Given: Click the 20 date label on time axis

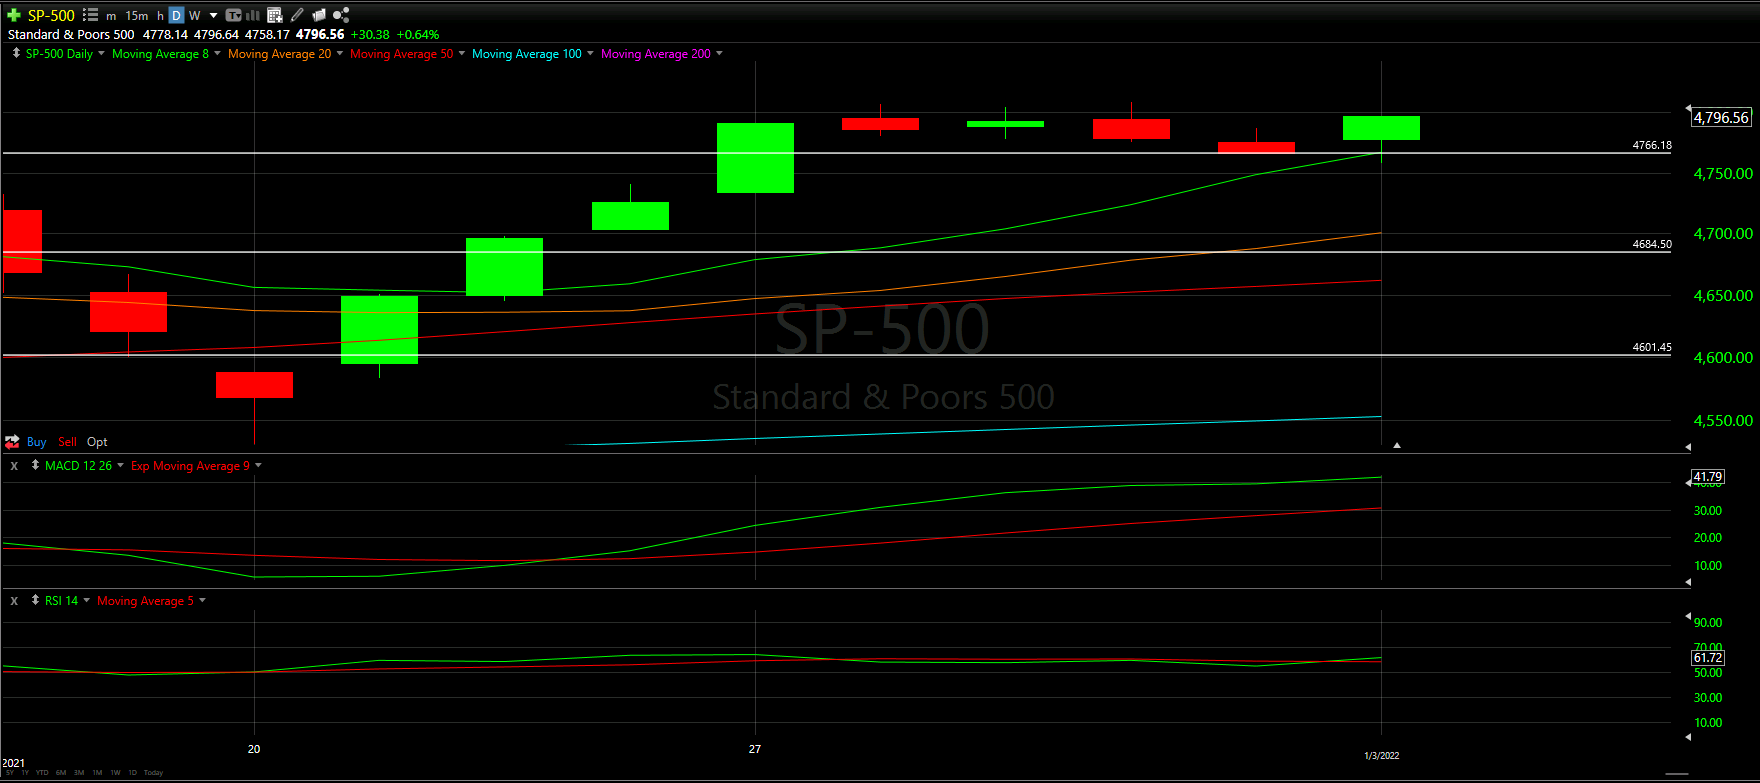Looking at the screenshot, I should [254, 749].
